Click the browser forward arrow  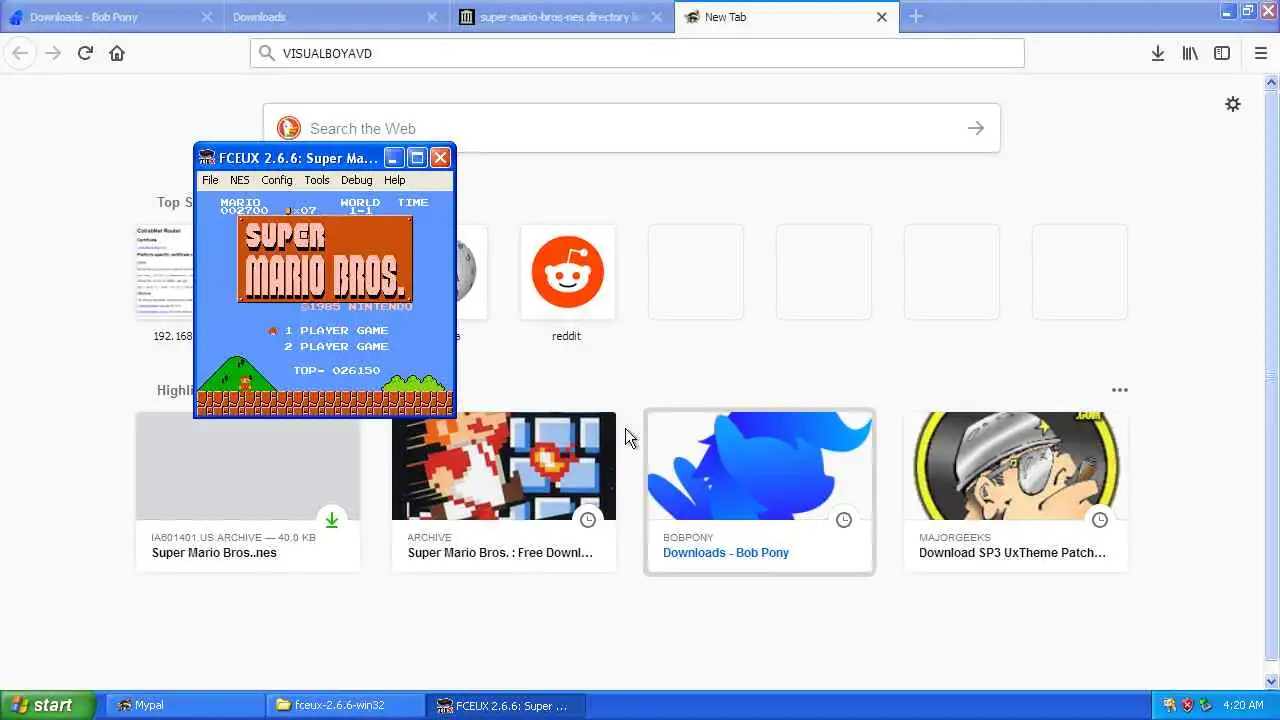pyautogui.click(x=53, y=53)
